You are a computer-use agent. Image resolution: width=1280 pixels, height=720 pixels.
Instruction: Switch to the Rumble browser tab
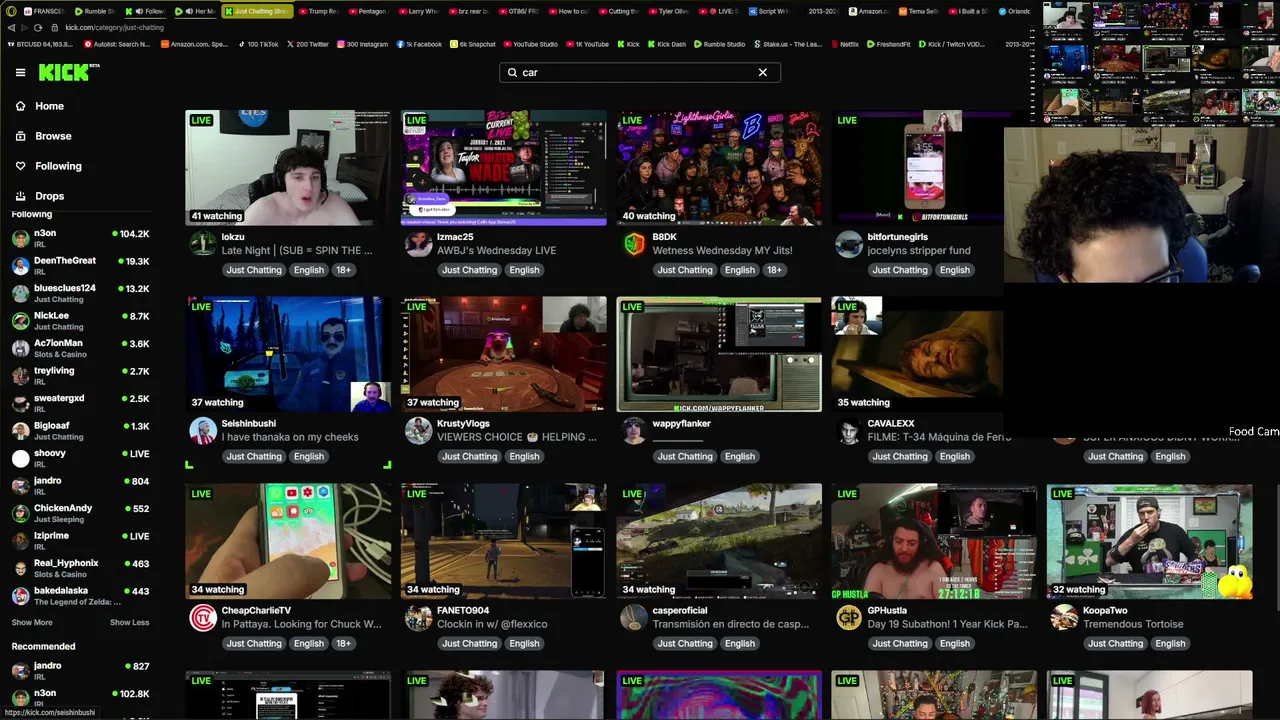[x=95, y=11]
